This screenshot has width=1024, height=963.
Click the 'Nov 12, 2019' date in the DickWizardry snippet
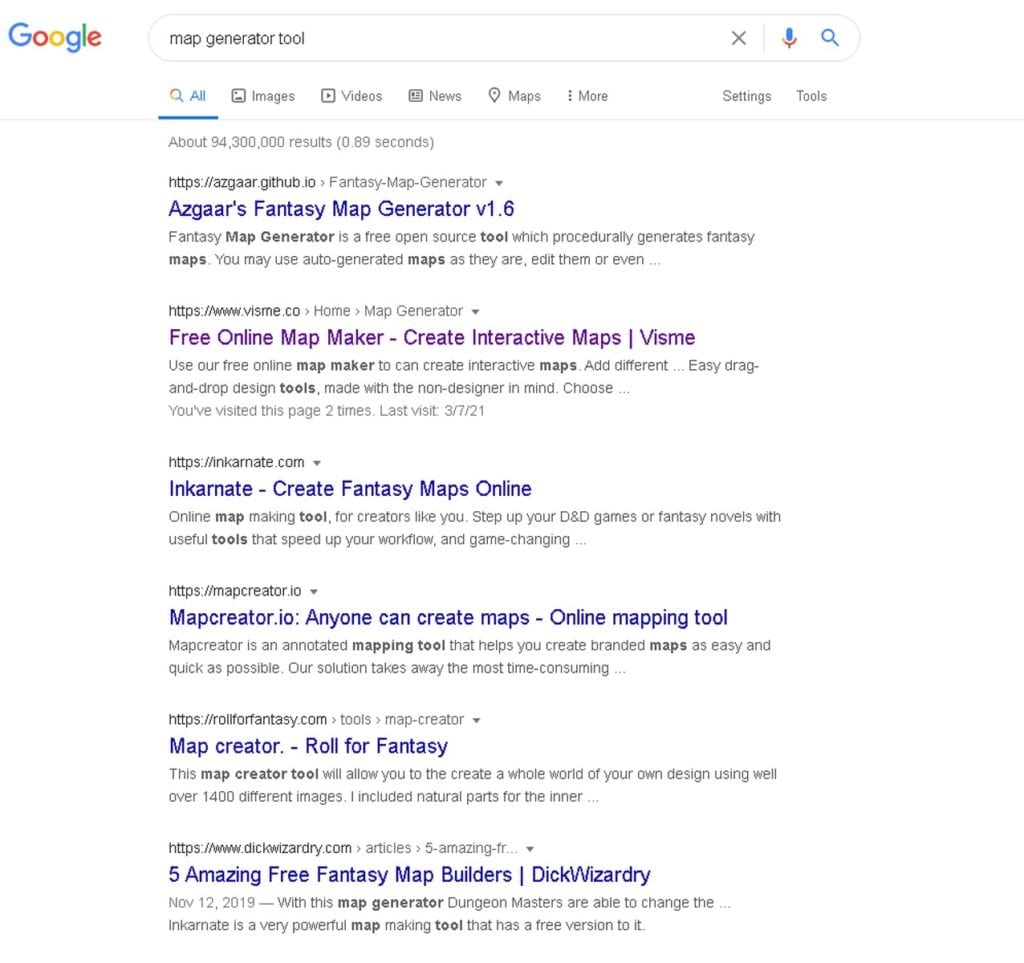pos(212,903)
